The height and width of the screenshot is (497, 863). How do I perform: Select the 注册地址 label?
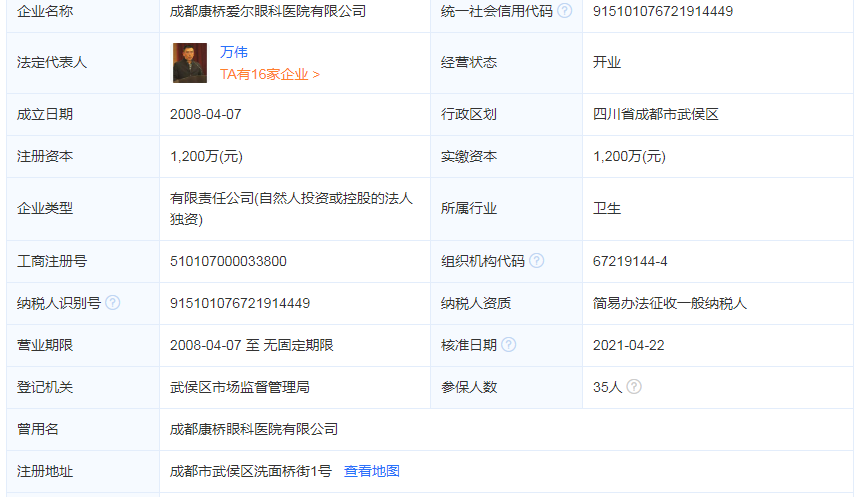(45, 471)
